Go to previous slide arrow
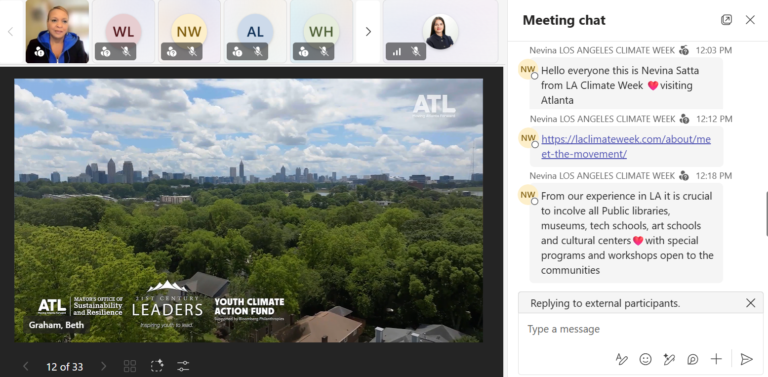Image resolution: width=768 pixels, height=377 pixels. pos(26,366)
